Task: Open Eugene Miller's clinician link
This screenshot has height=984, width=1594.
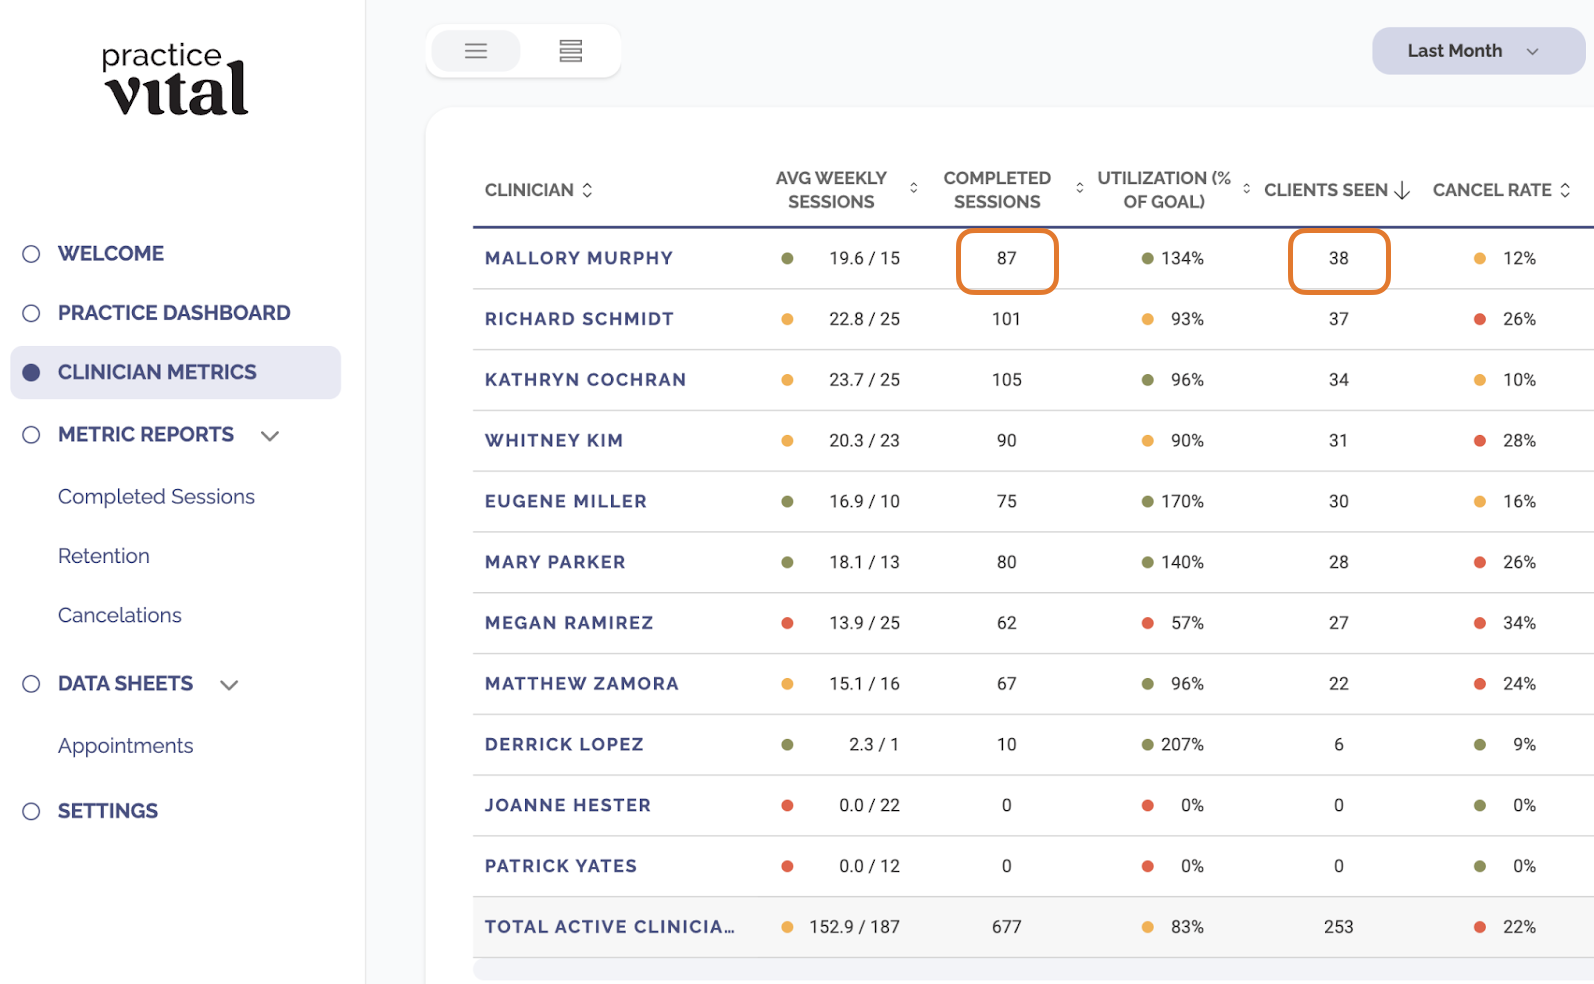Action: pos(566,501)
